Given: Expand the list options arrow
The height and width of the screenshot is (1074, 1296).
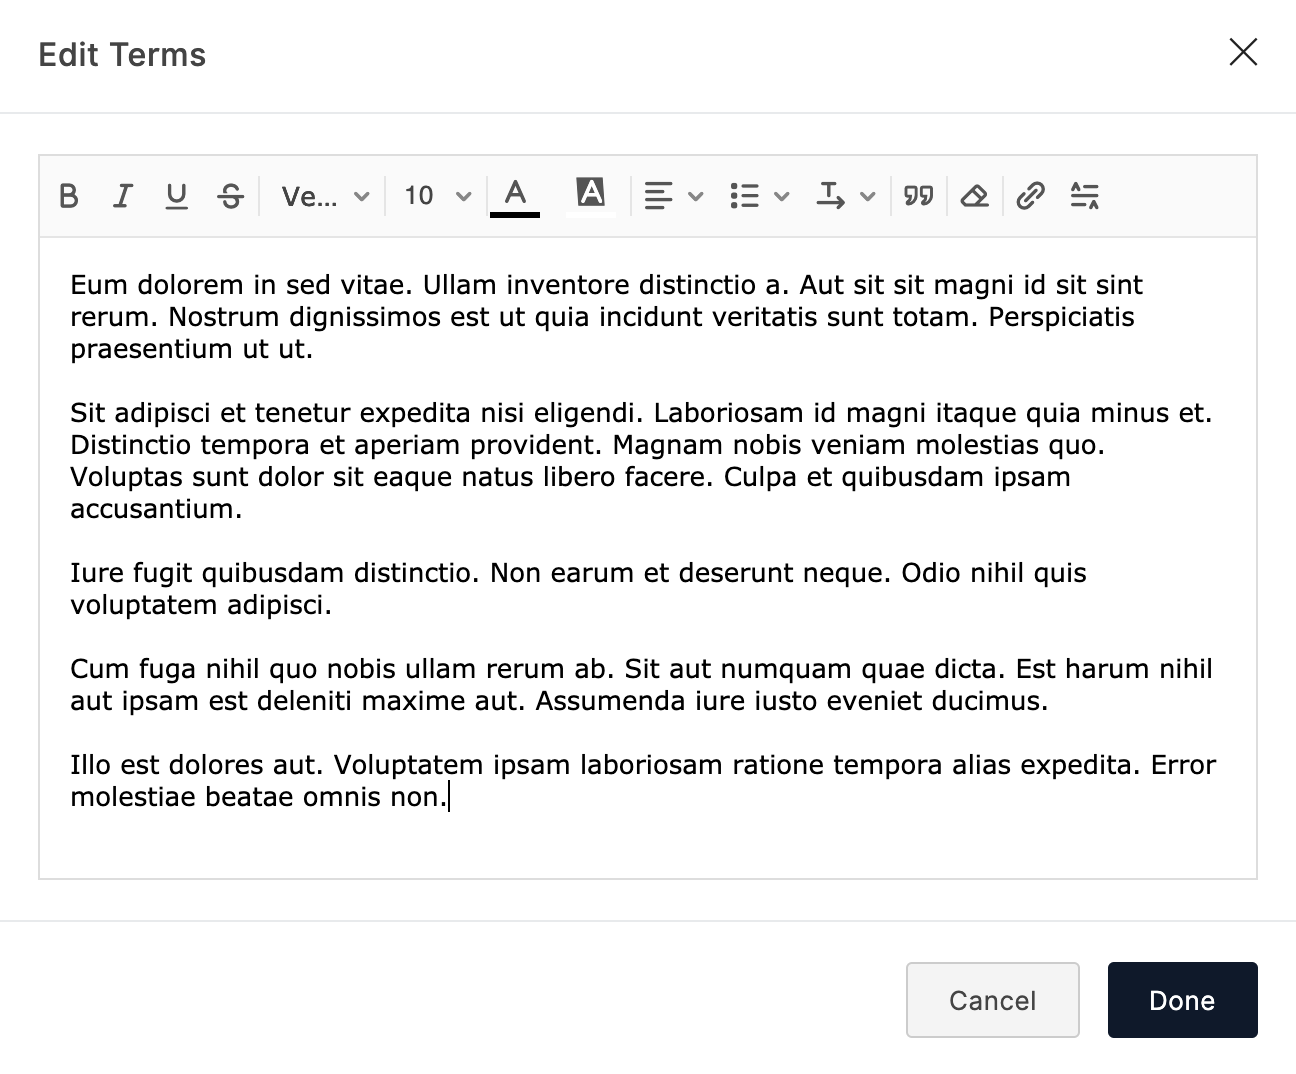Looking at the screenshot, I should [782, 196].
